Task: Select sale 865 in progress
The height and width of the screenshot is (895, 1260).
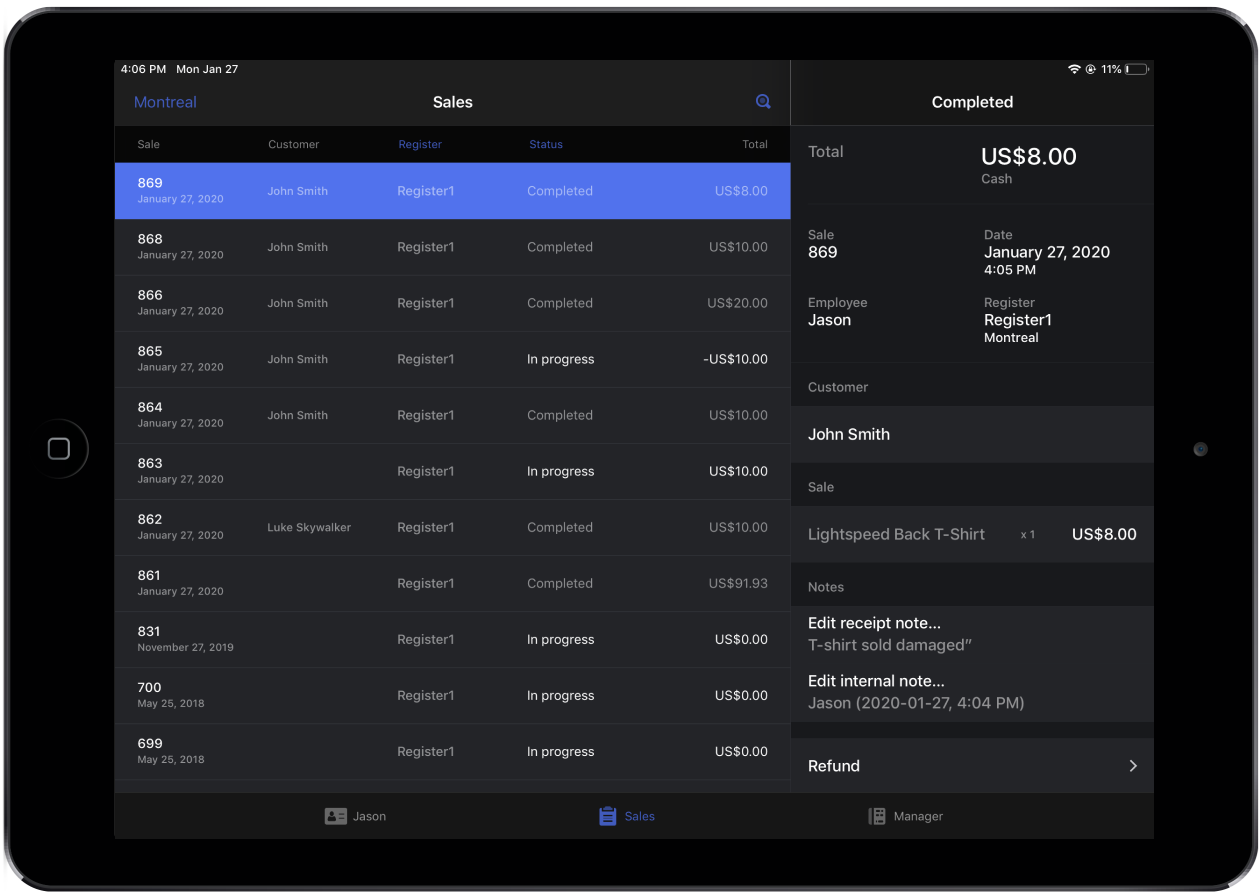Action: (452, 359)
